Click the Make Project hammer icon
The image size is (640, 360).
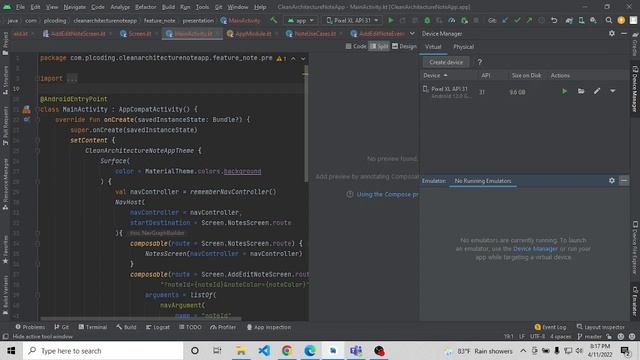coord(273,20)
